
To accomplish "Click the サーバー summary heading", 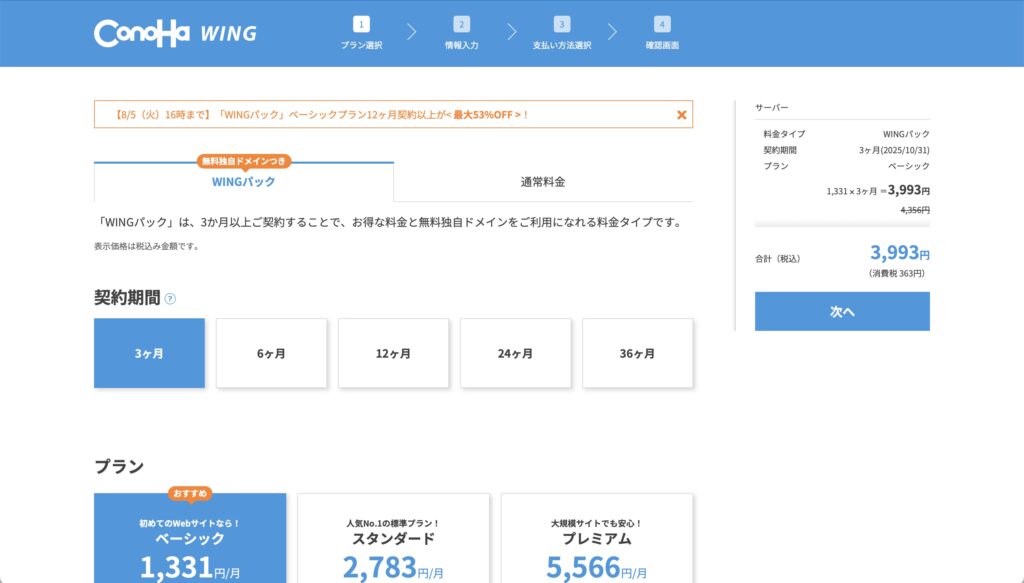I will point(772,108).
